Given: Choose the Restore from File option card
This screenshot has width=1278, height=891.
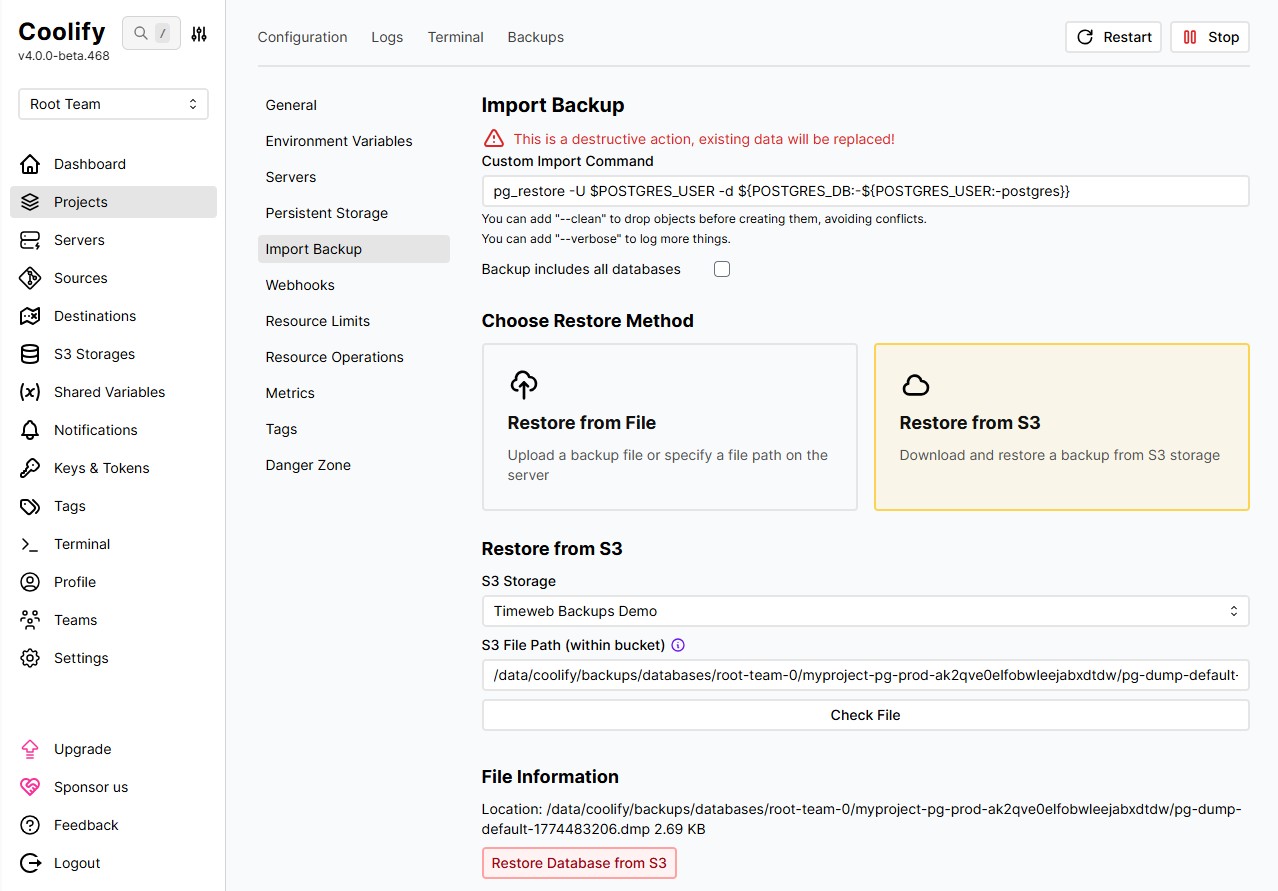Looking at the screenshot, I should 670,427.
